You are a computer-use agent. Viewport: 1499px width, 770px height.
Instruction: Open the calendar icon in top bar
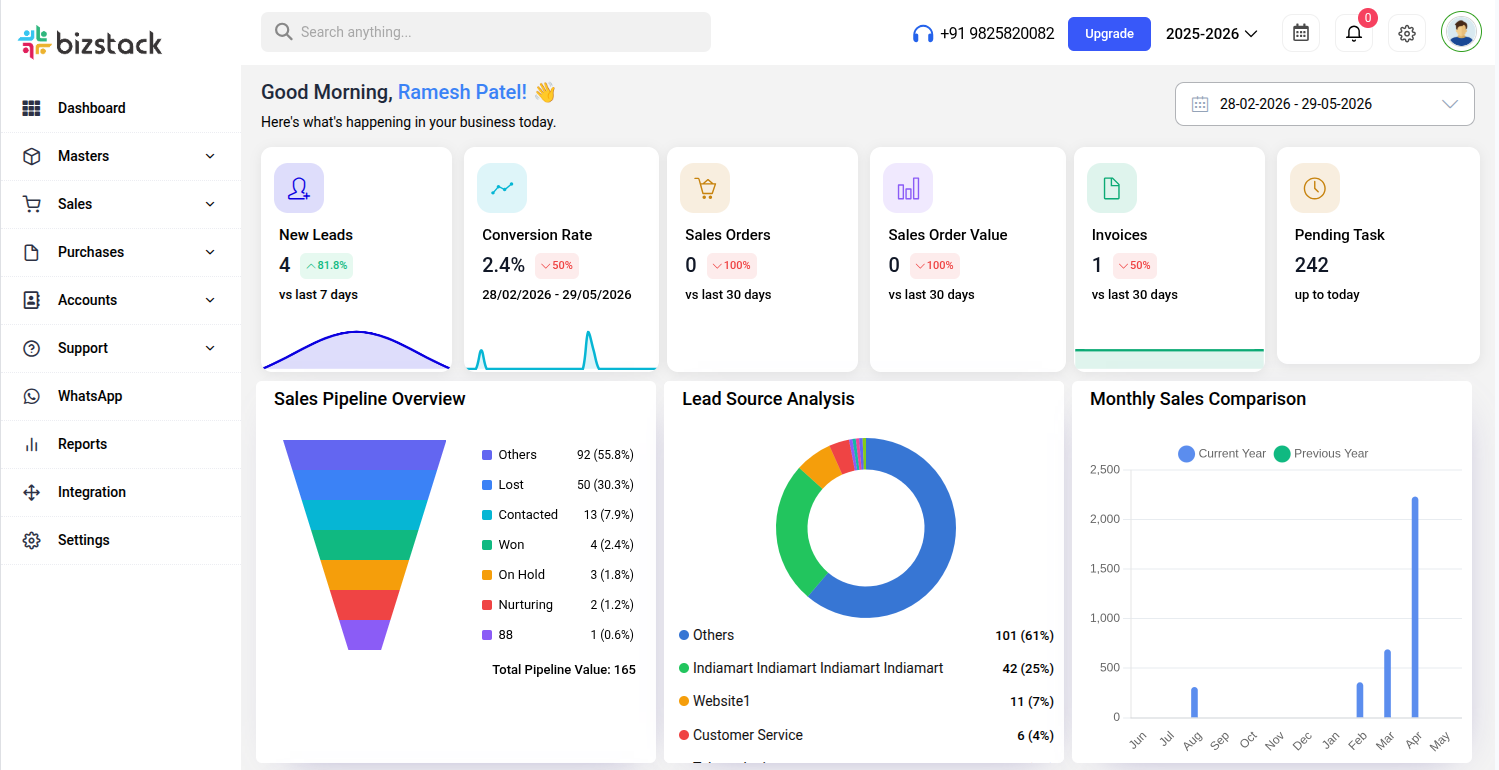(1301, 33)
